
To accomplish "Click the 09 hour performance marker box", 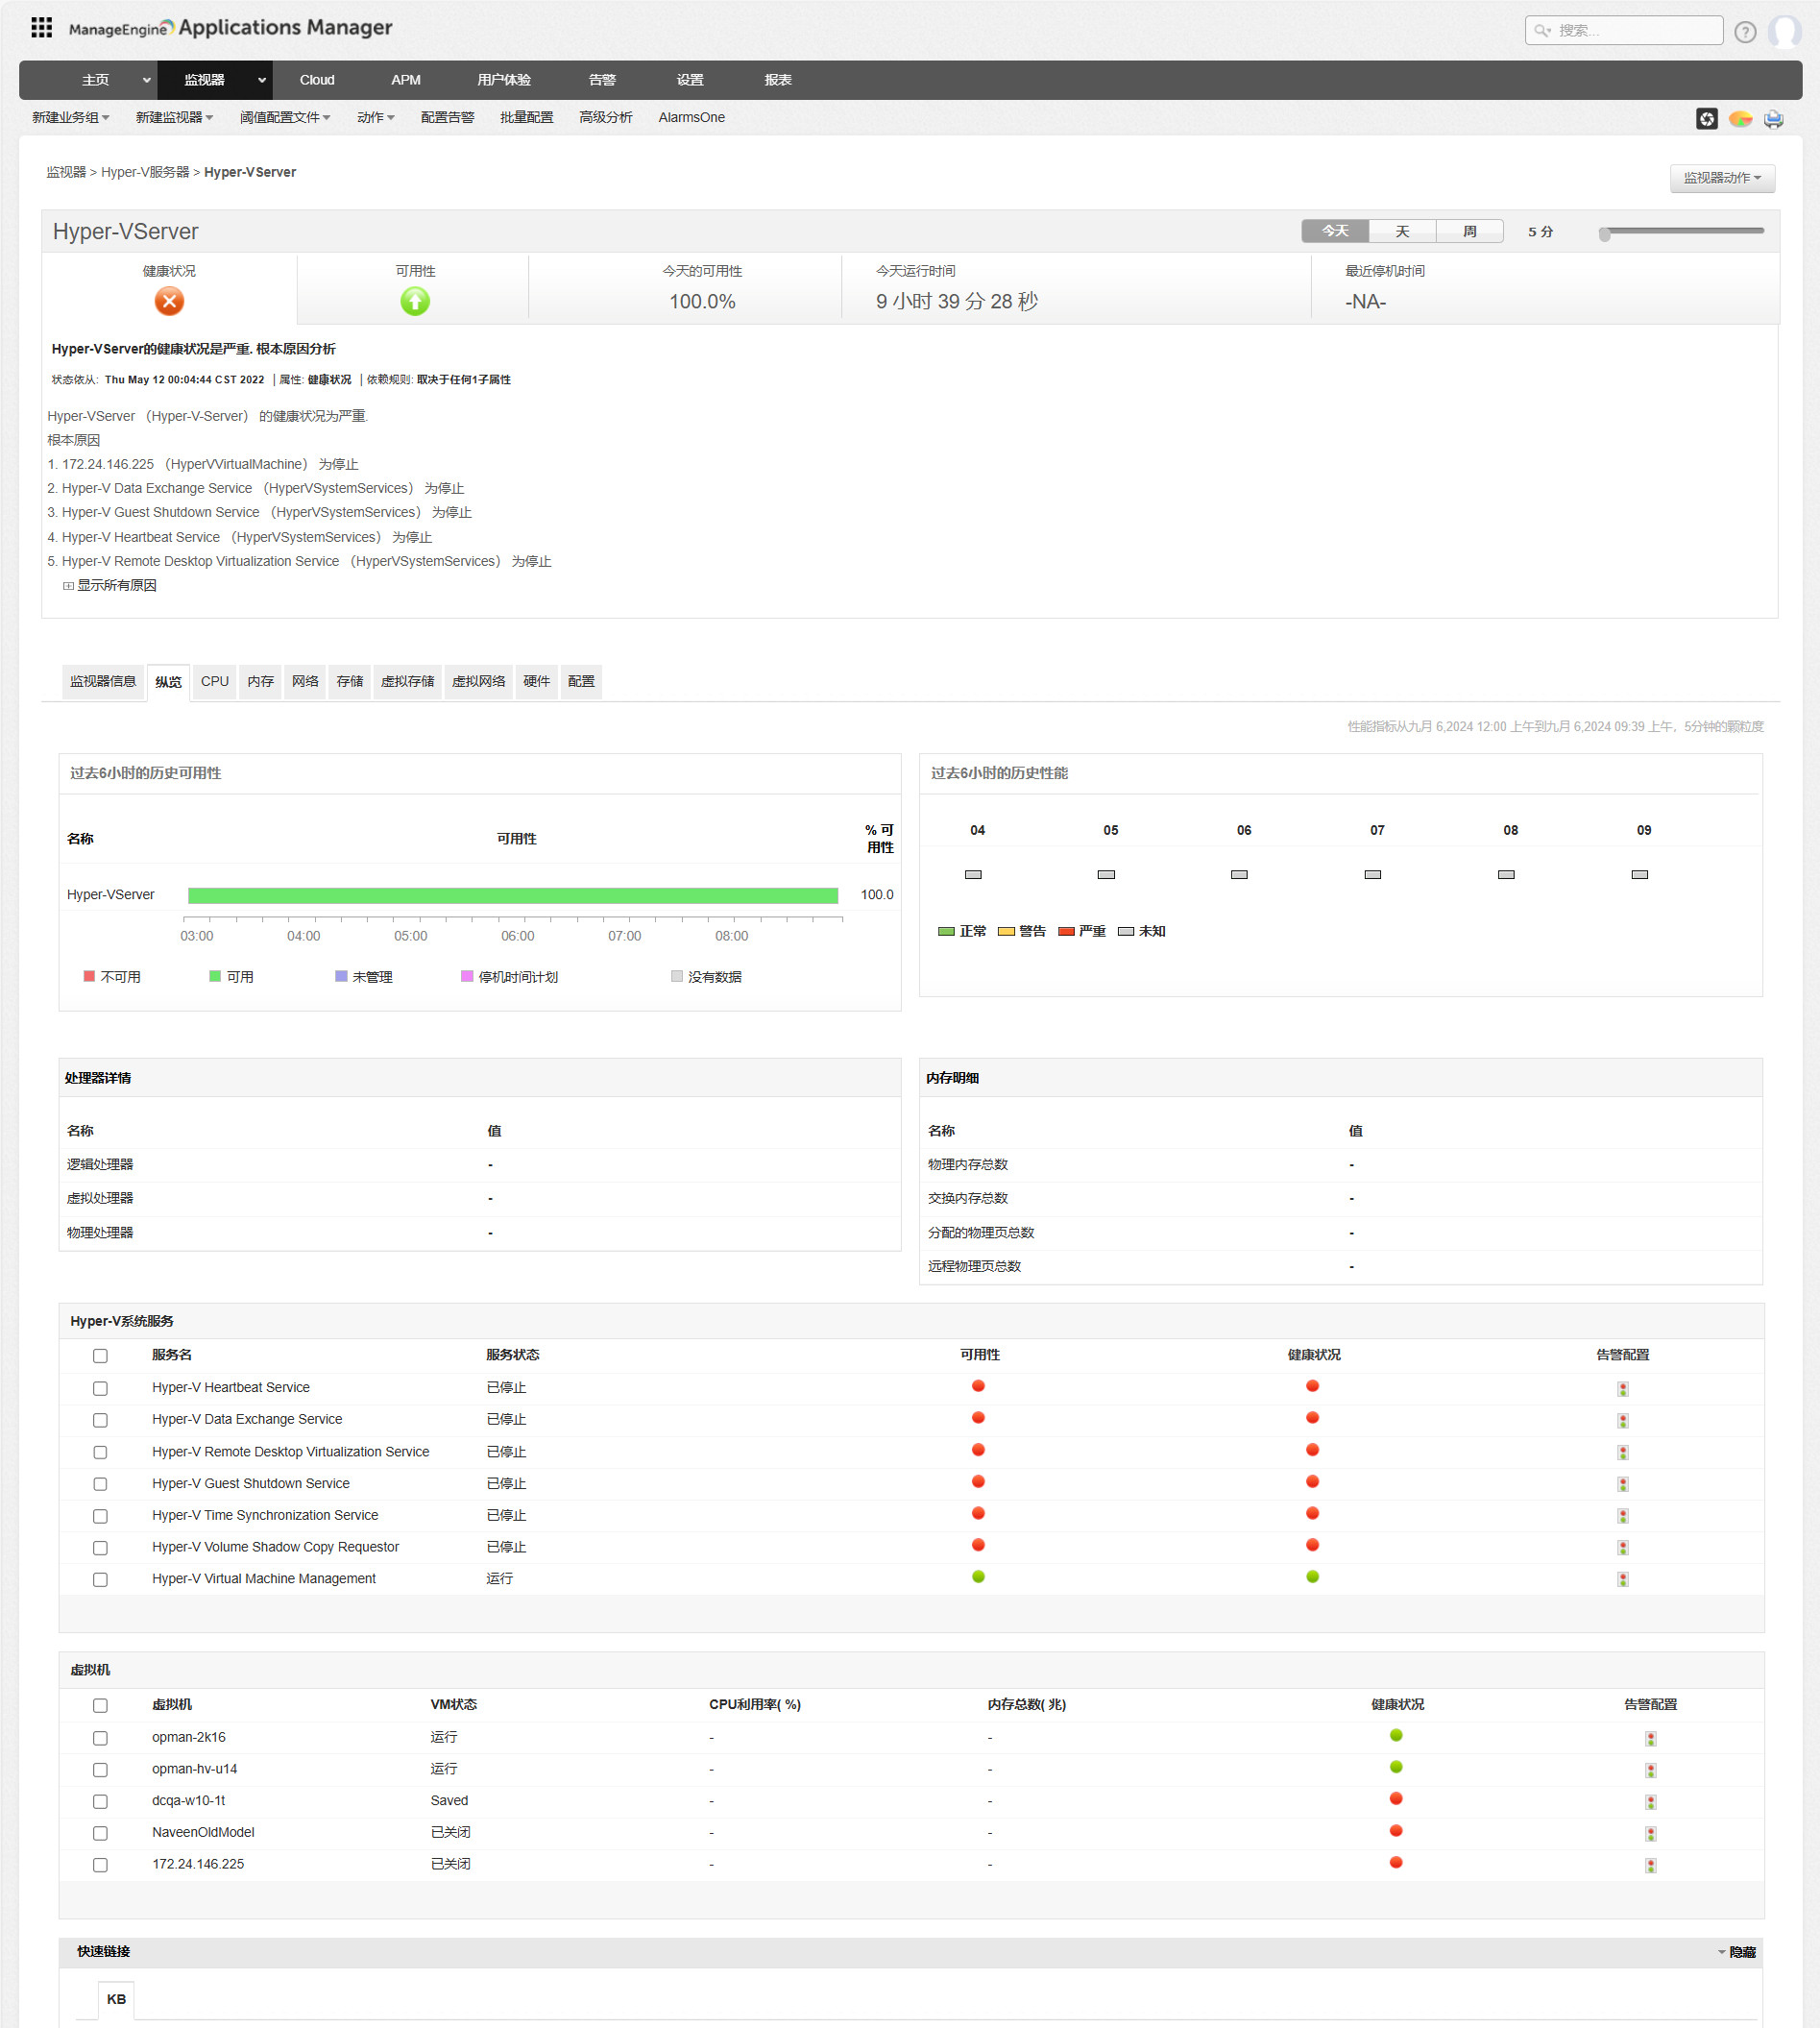I will (x=1640, y=875).
